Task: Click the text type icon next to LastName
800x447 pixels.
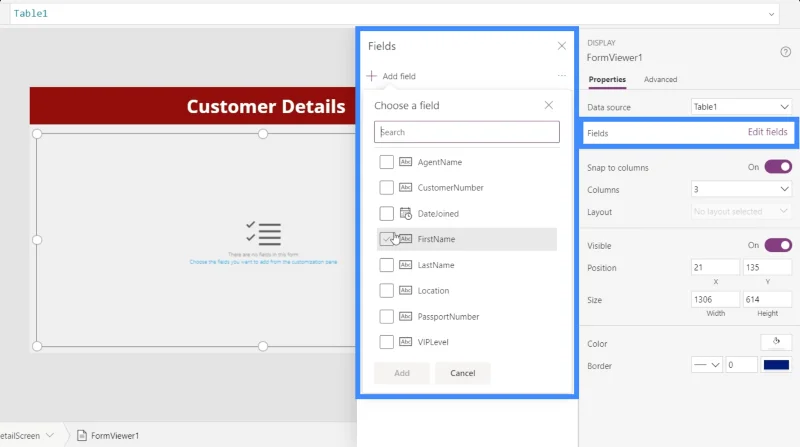Action: [406, 265]
